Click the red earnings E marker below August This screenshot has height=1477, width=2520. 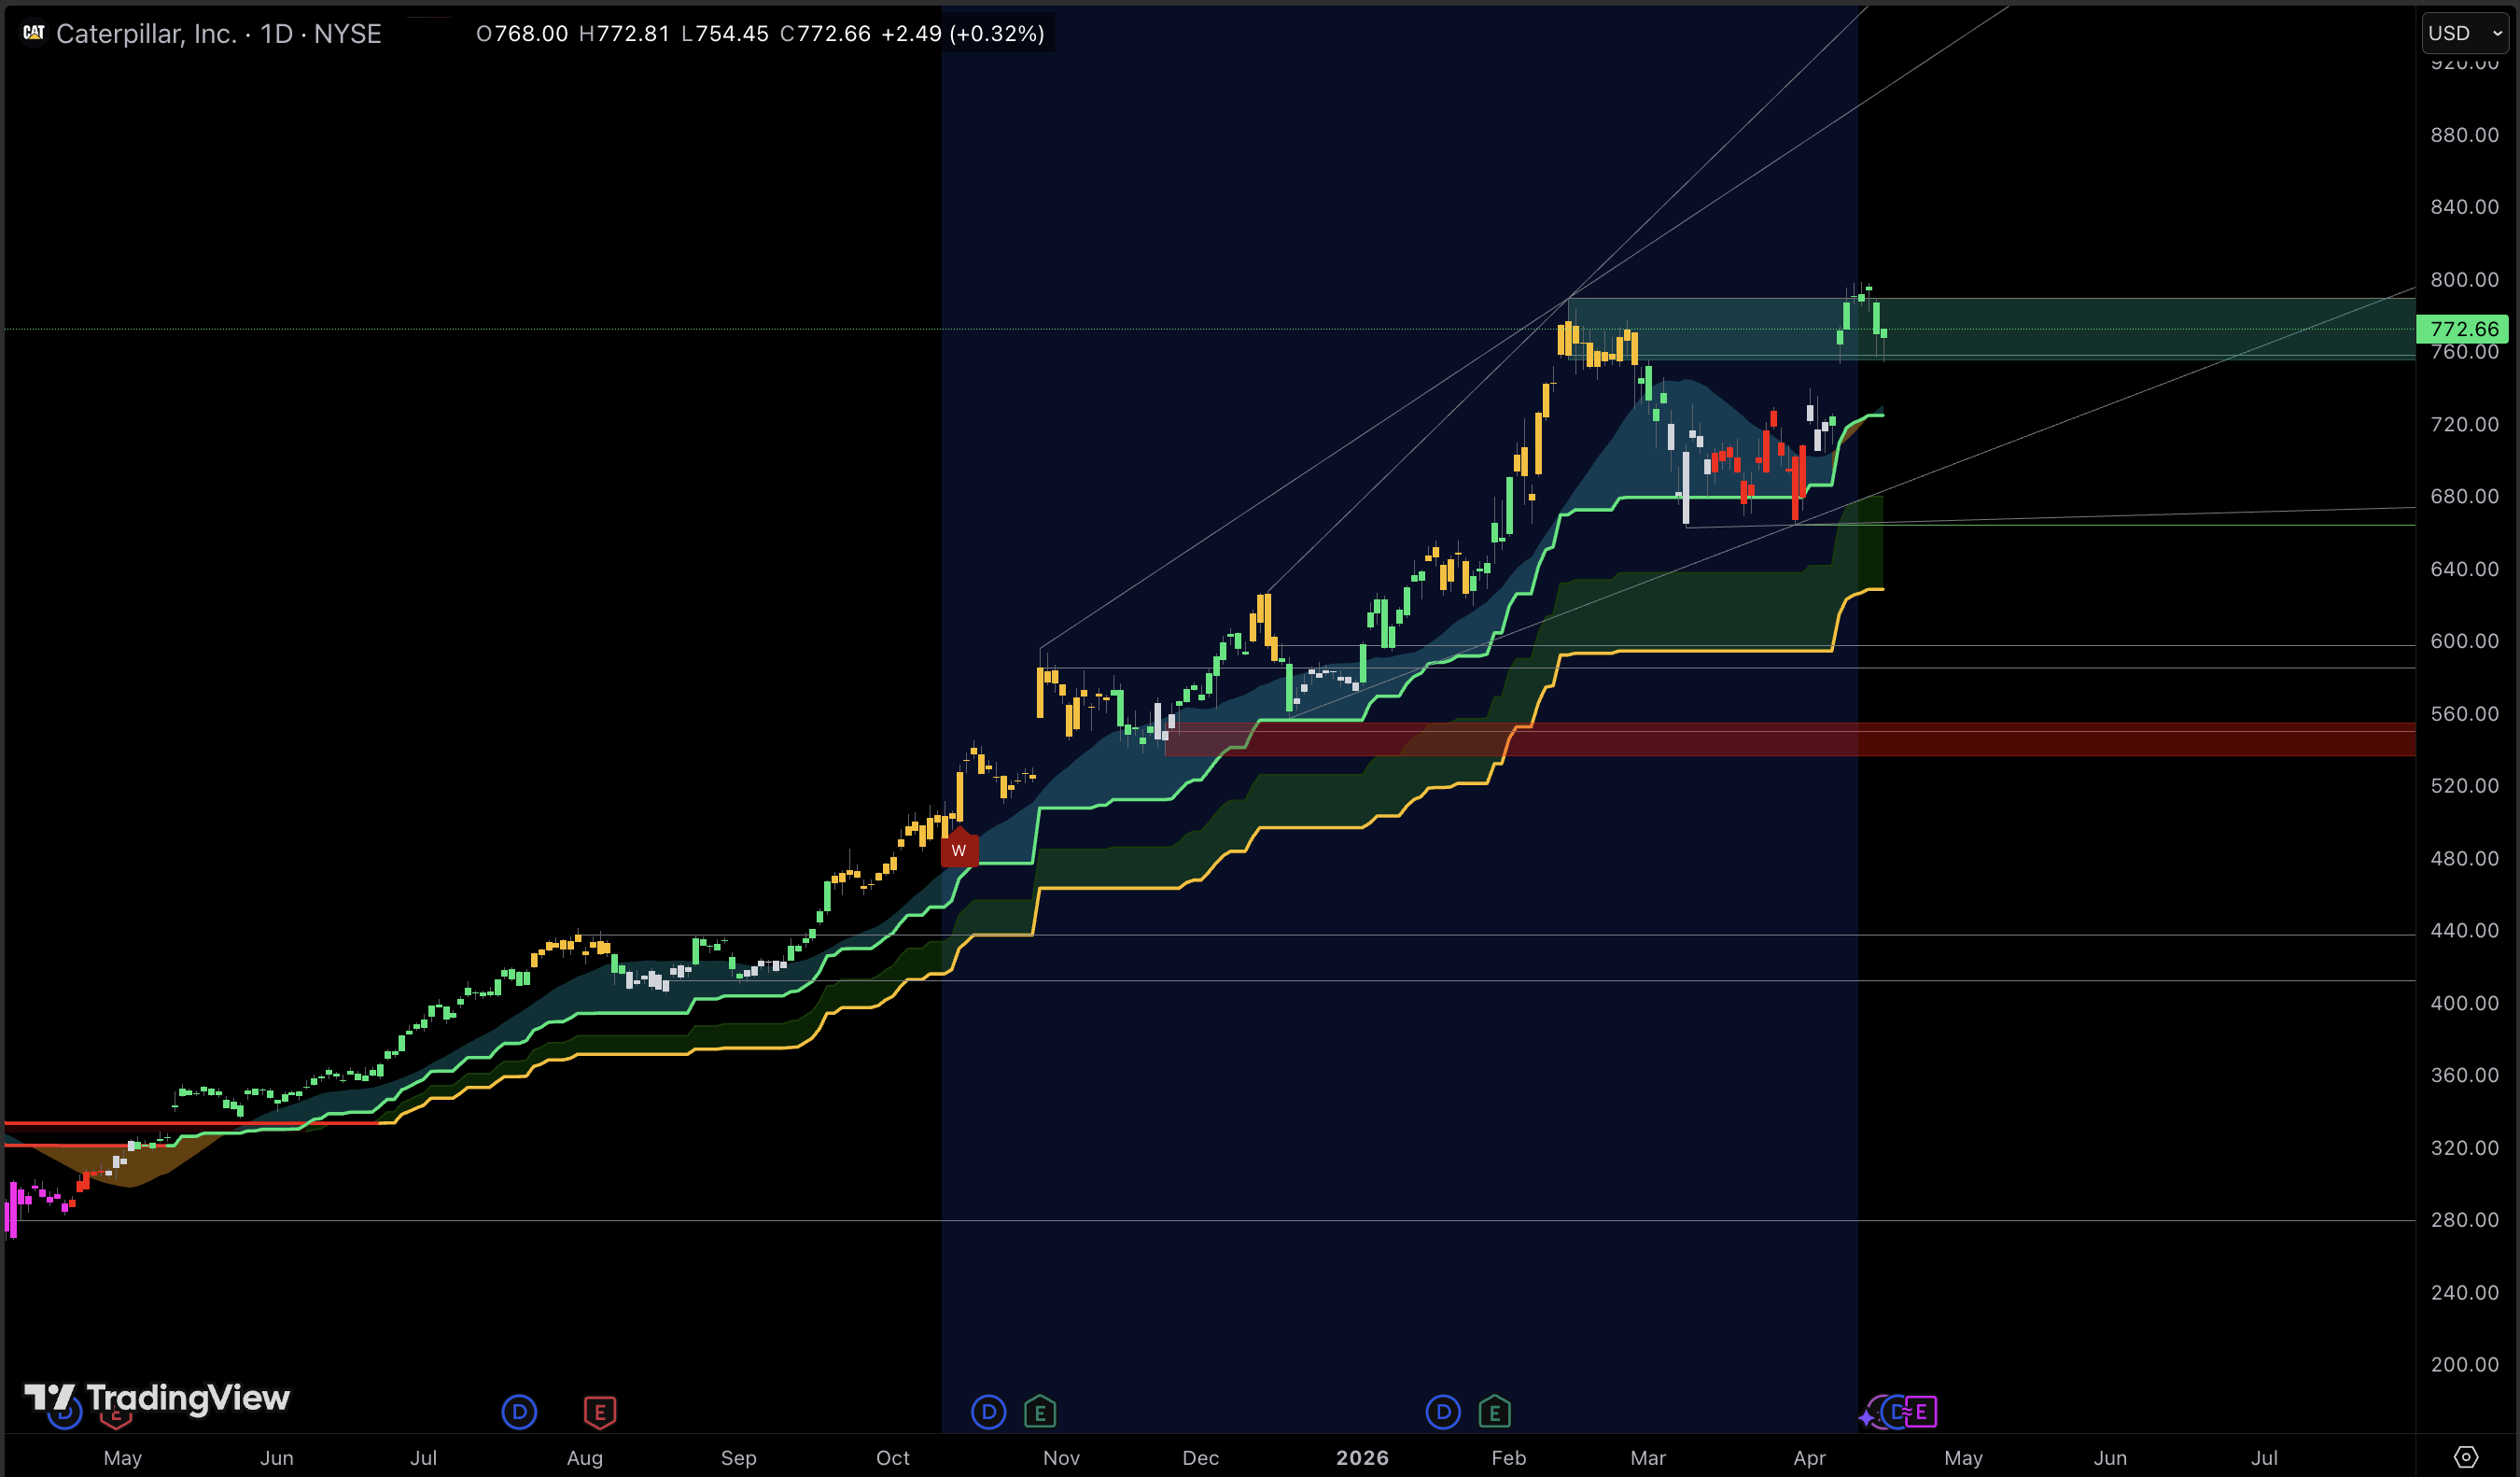[x=598, y=1413]
